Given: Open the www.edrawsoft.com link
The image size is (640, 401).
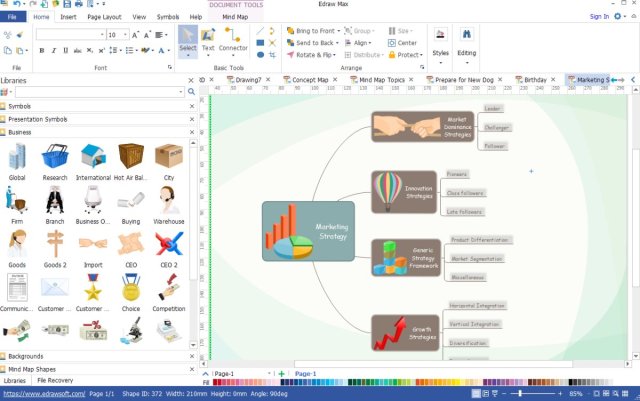Looking at the screenshot, I should pos(43,393).
